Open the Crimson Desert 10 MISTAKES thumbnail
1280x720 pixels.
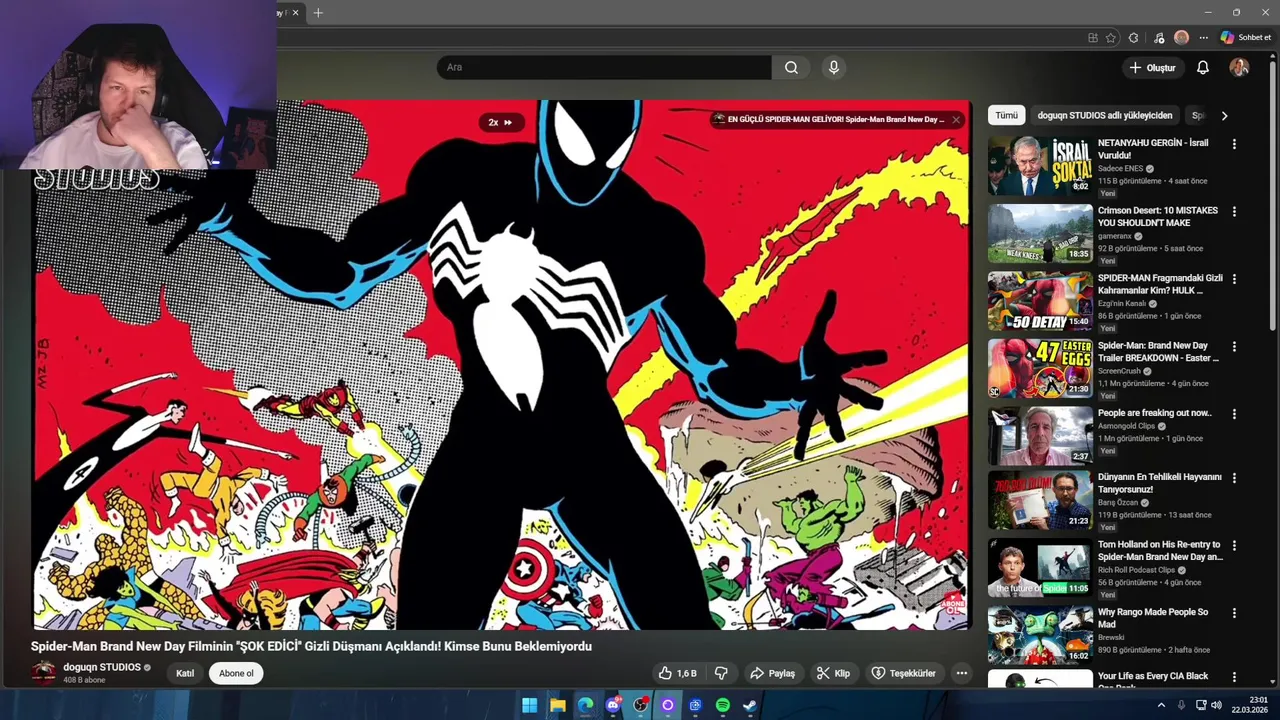coord(1040,233)
